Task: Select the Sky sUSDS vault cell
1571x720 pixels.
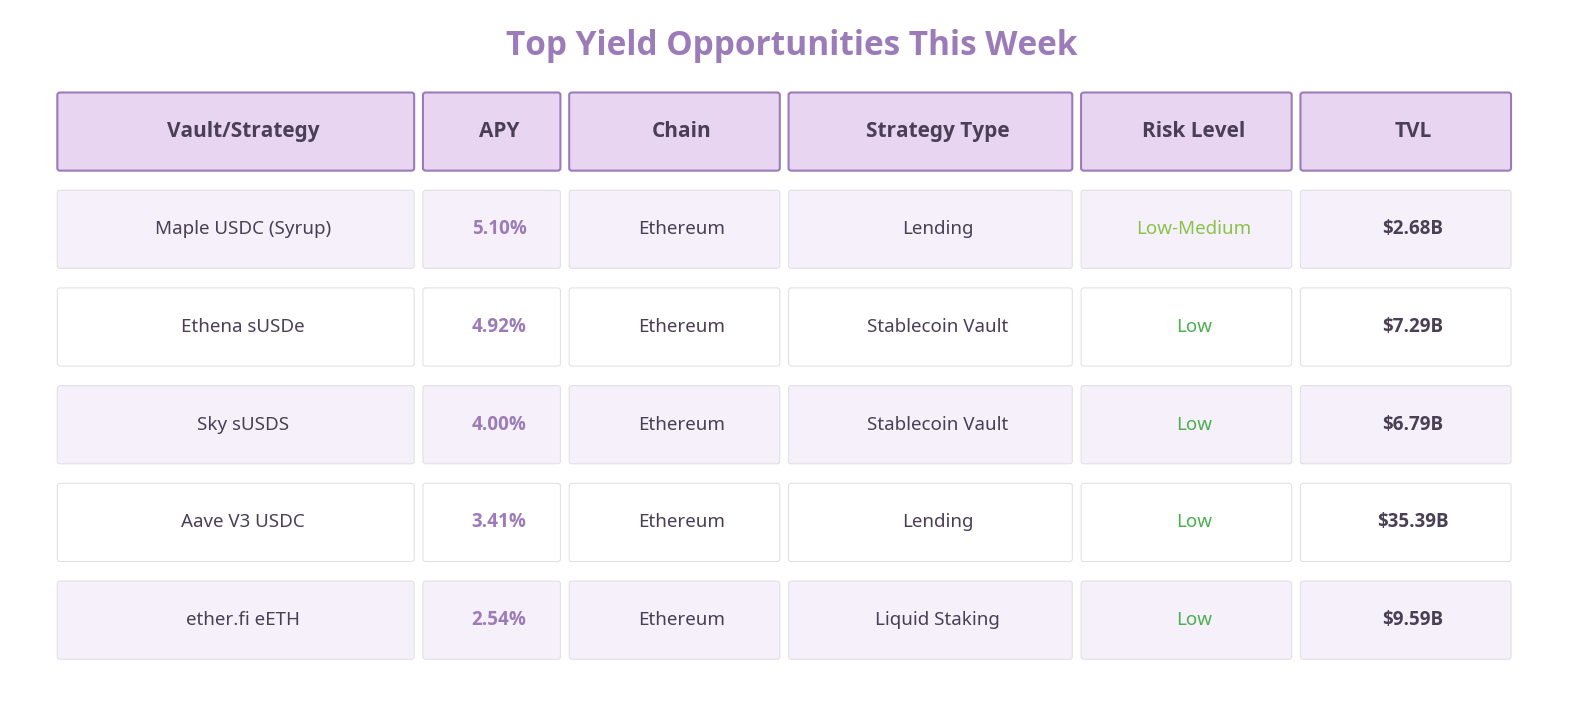Action: tap(243, 424)
